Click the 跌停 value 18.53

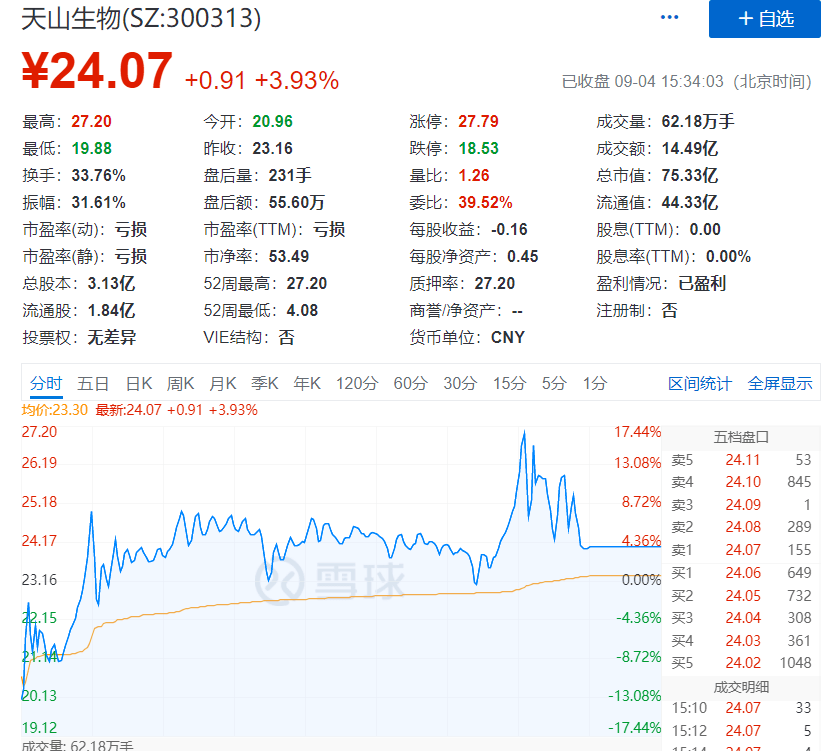coord(478,148)
